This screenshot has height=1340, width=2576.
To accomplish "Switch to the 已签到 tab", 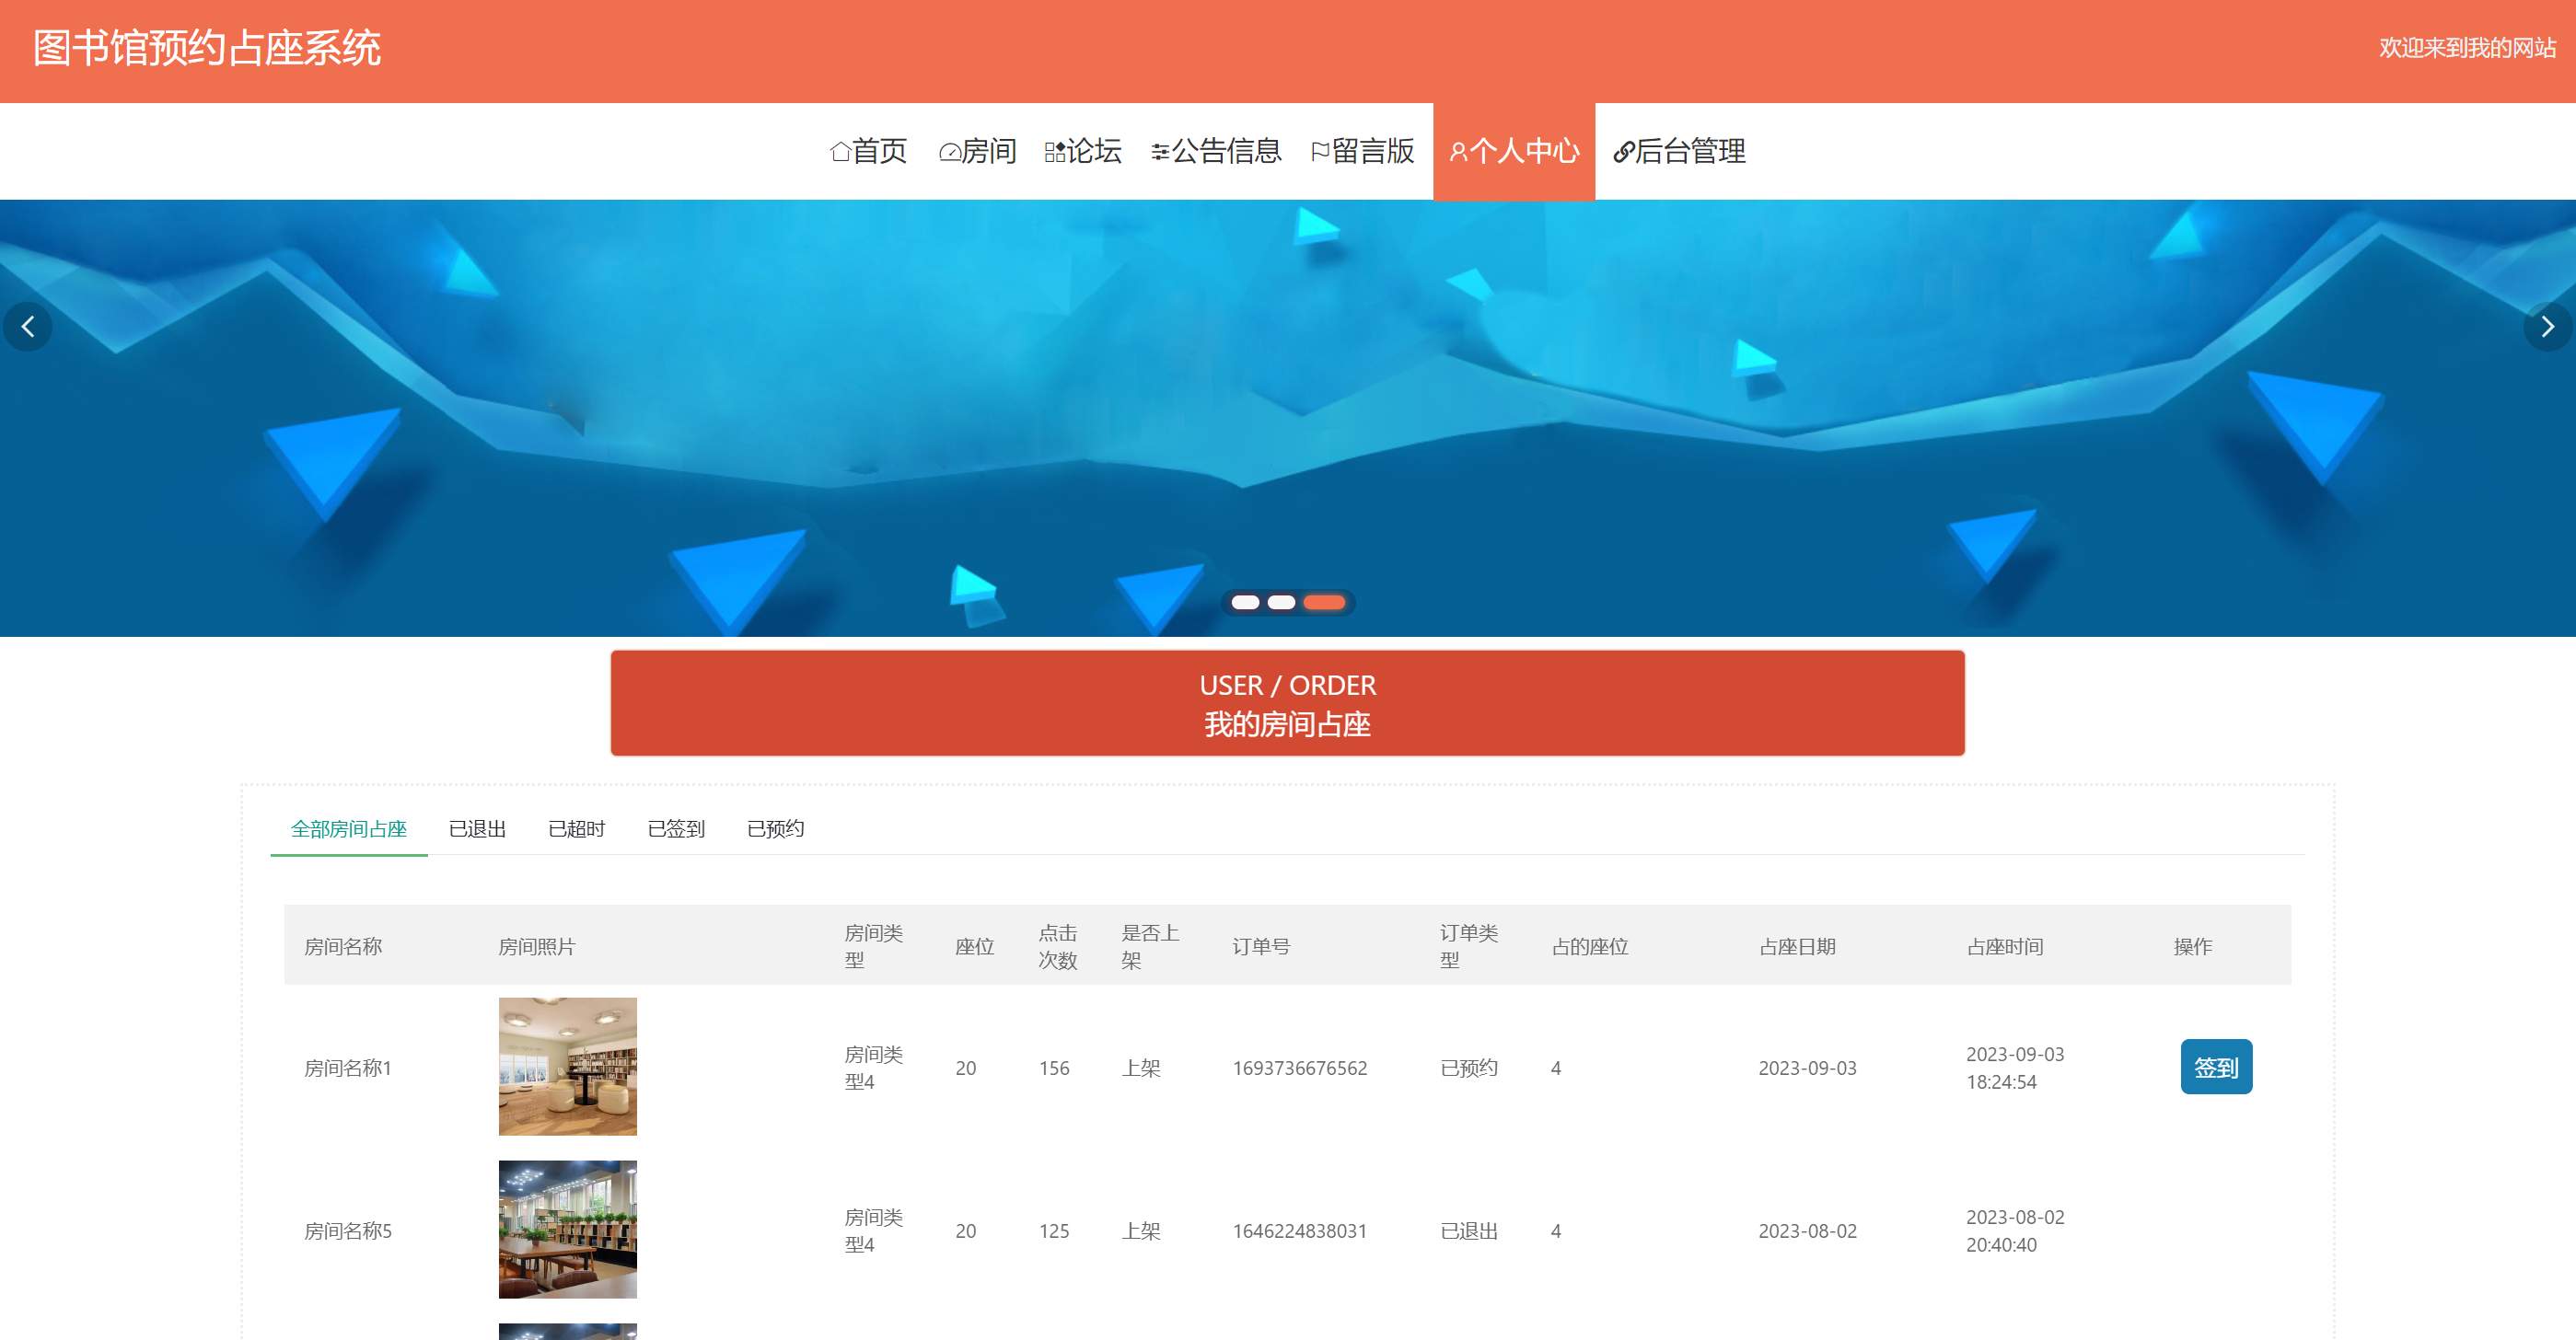I will [676, 829].
